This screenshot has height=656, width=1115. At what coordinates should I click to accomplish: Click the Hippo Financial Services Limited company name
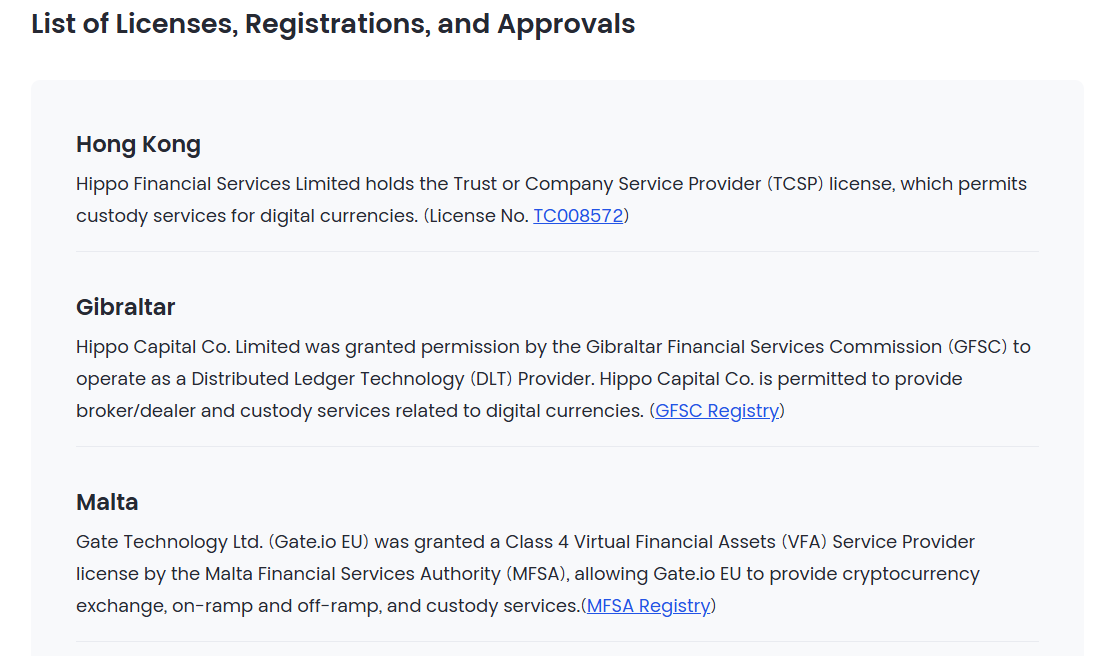(x=218, y=184)
